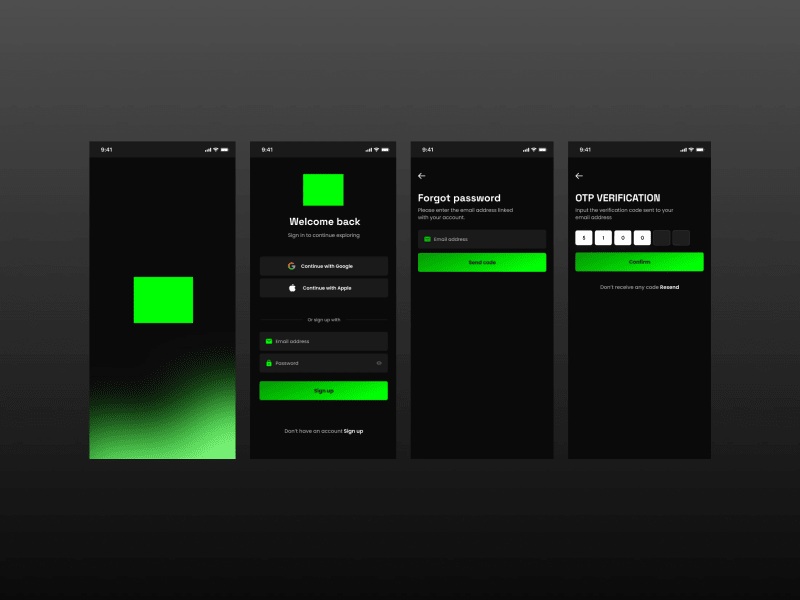
Task: Click Continue with Google button
Action: [x=323, y=266]
